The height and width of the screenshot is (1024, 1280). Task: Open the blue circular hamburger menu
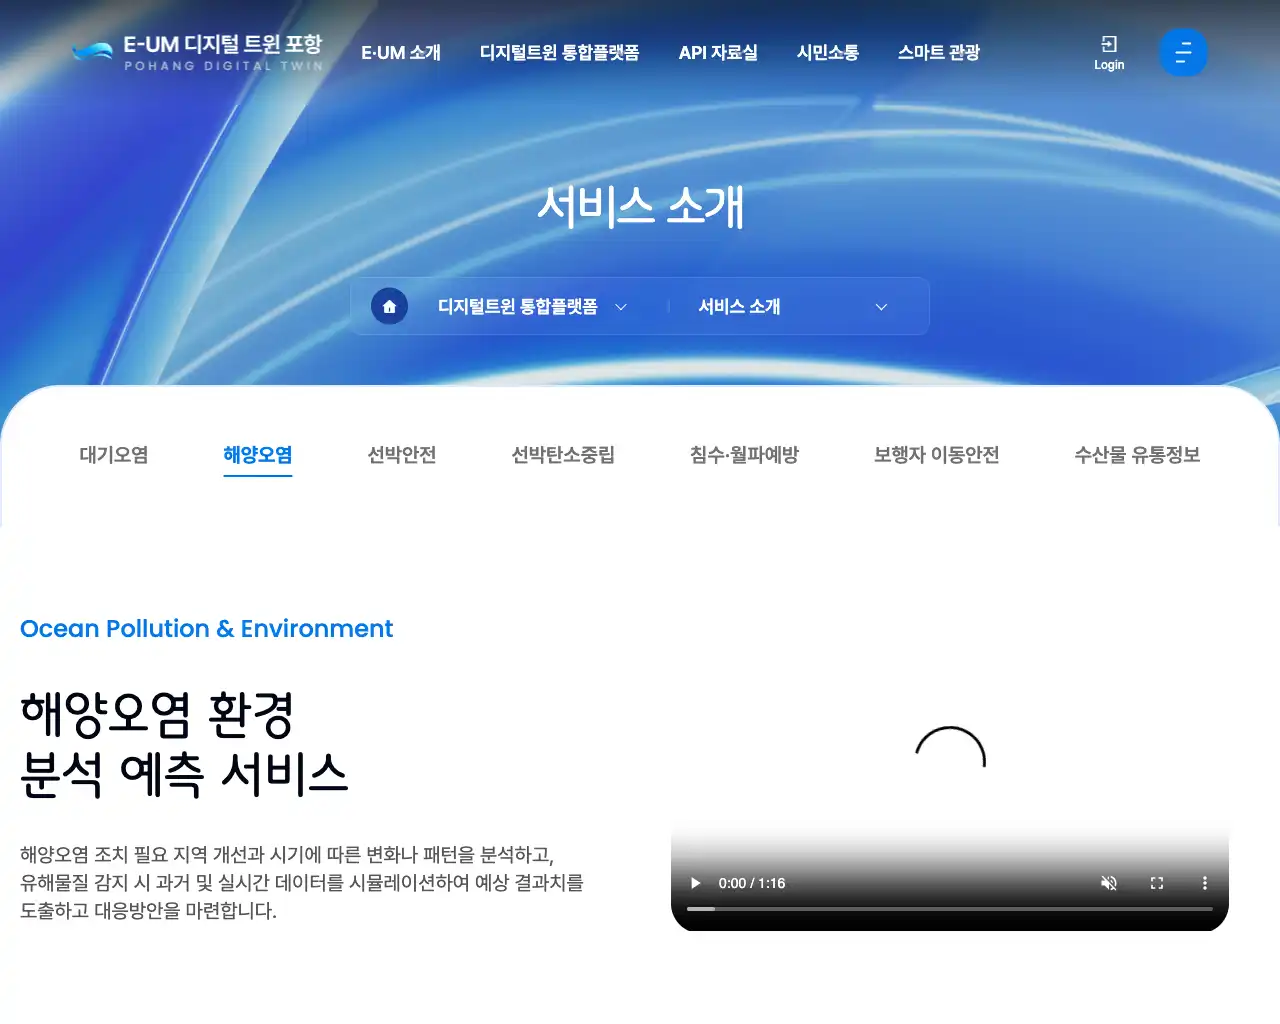1183,52
